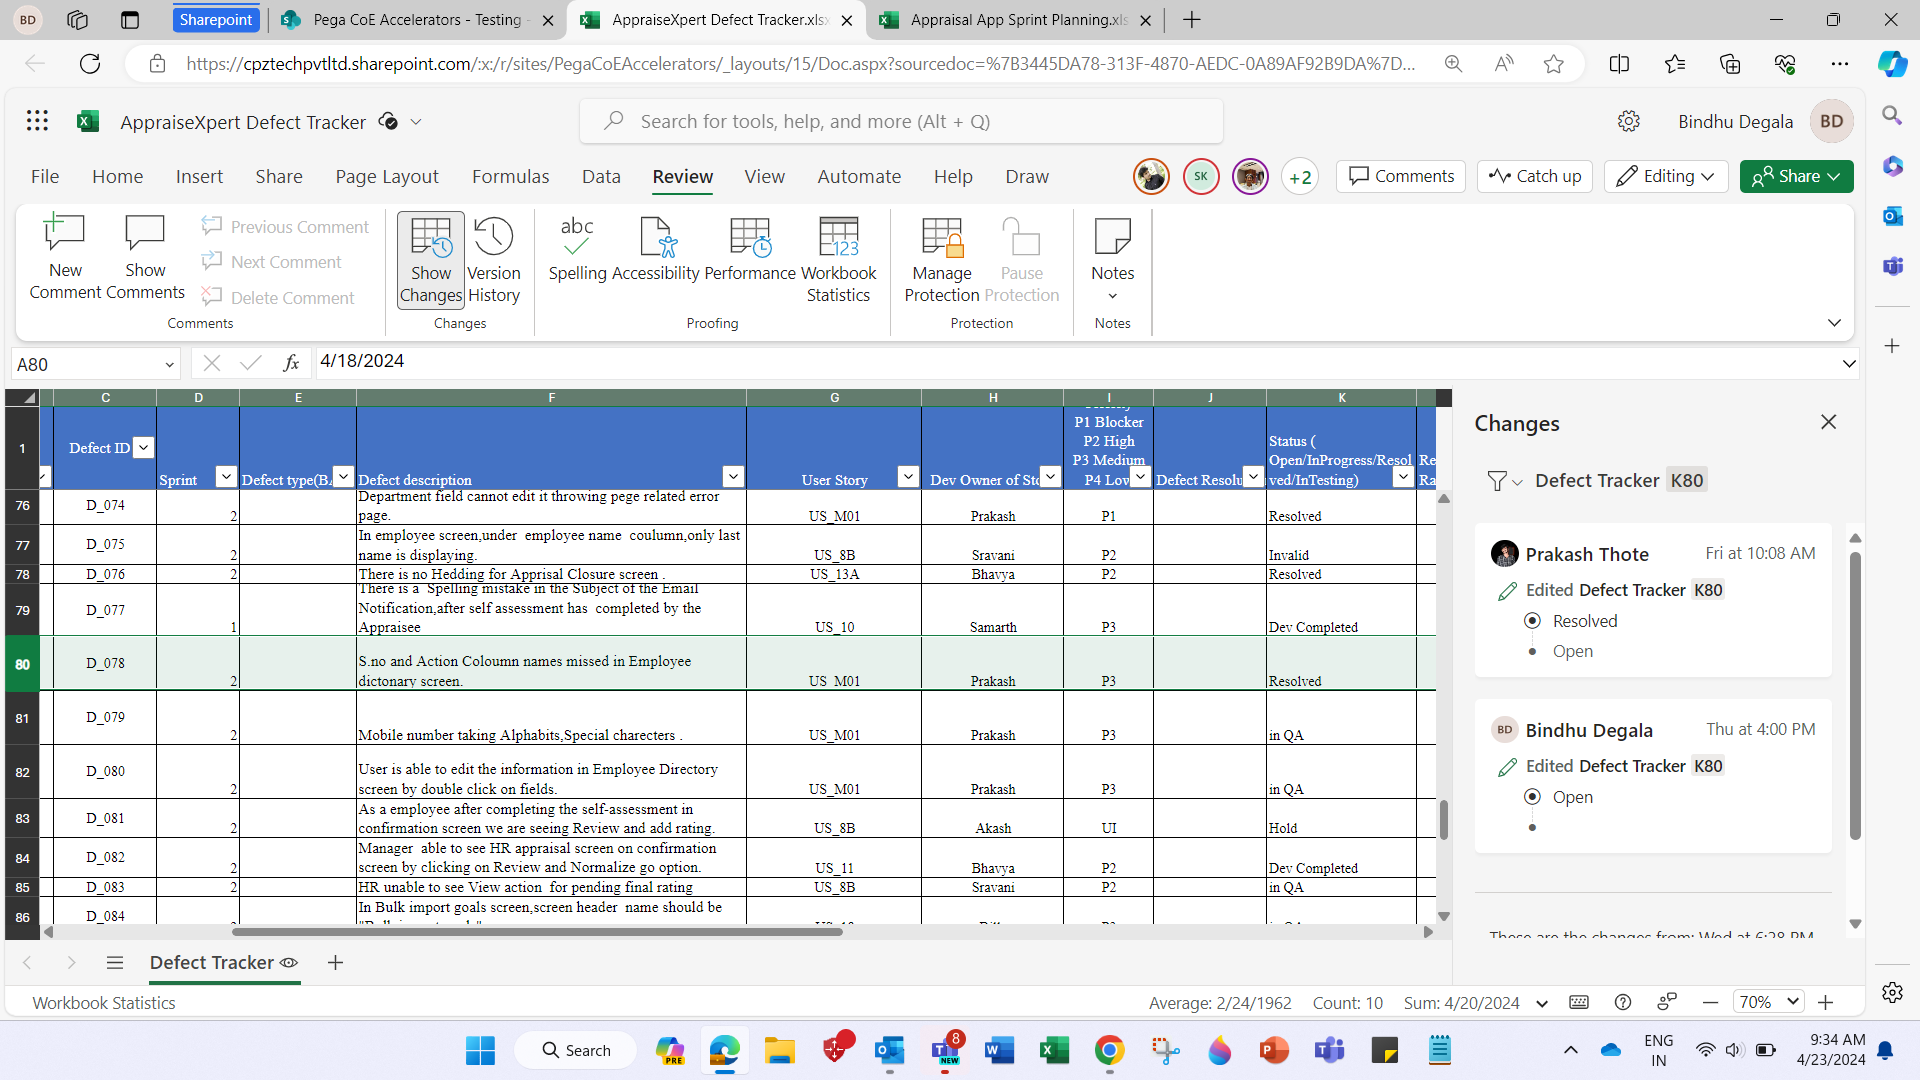This screenshot has width=1920, height=1080.
Task: Click the Insert Function fx icon
Action: [291, 363]
